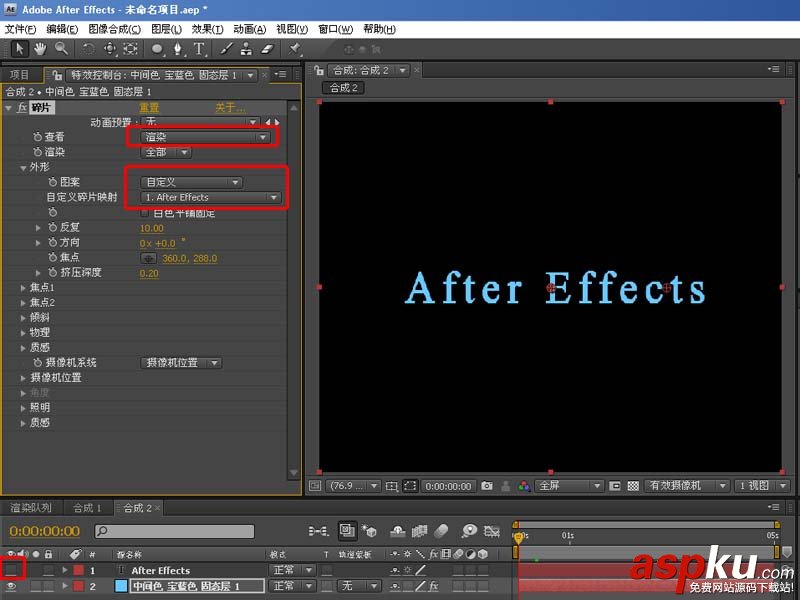The height and width of the screenshot is (600, 800).
Task: Select the Brush tool
Action: 226,49
